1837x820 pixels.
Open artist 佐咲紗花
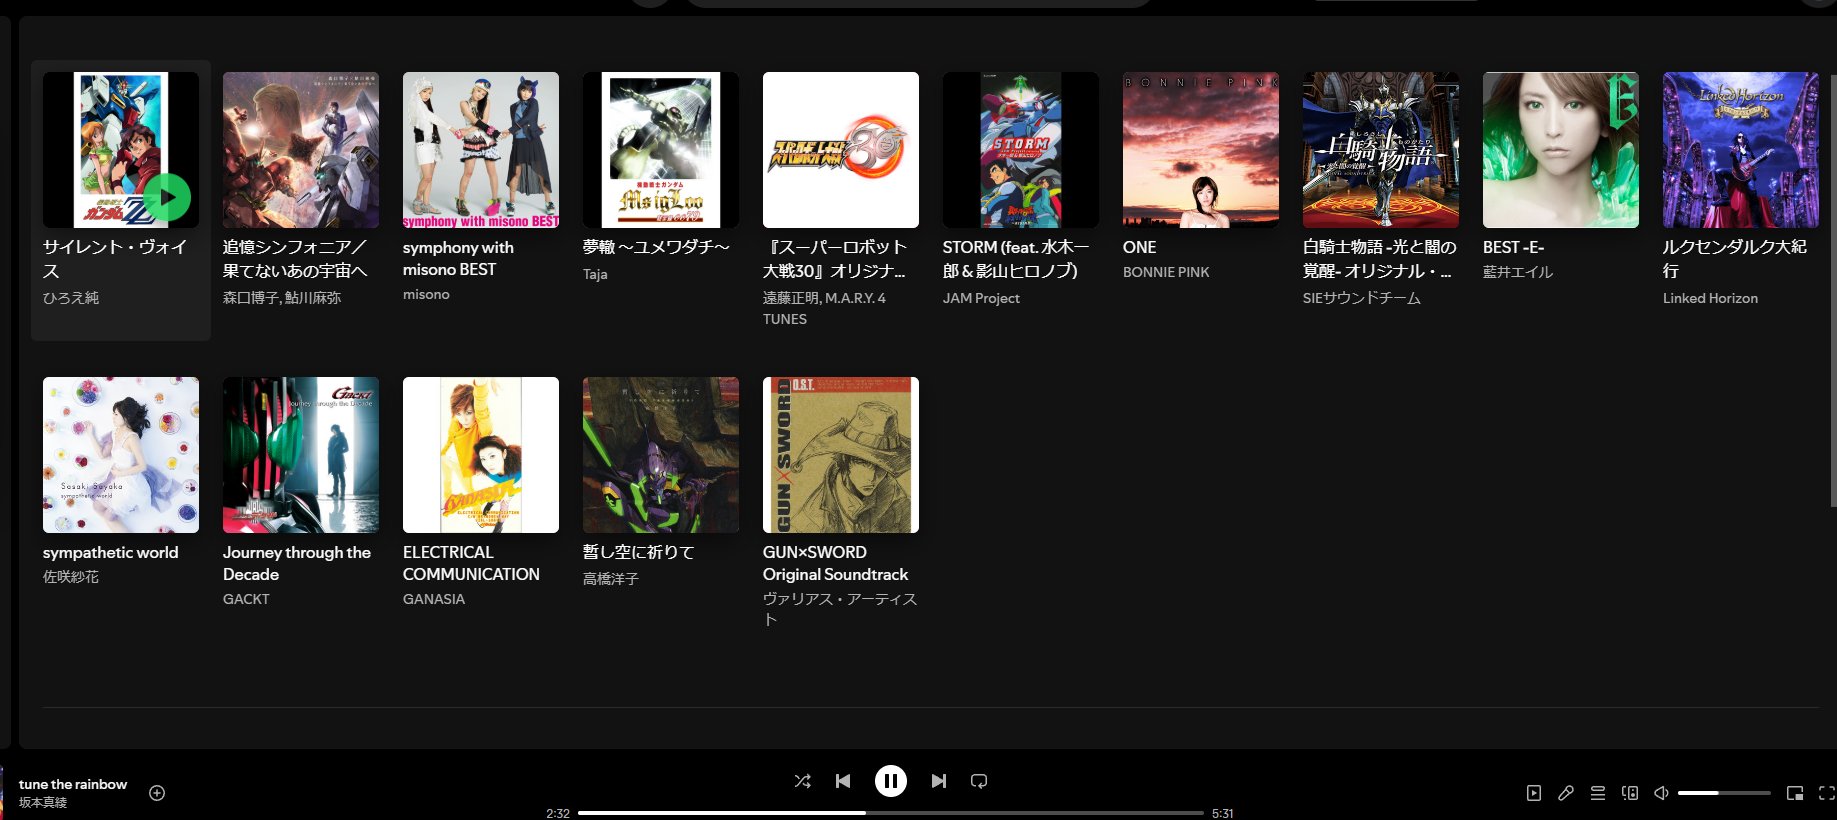tap(71, 577)
